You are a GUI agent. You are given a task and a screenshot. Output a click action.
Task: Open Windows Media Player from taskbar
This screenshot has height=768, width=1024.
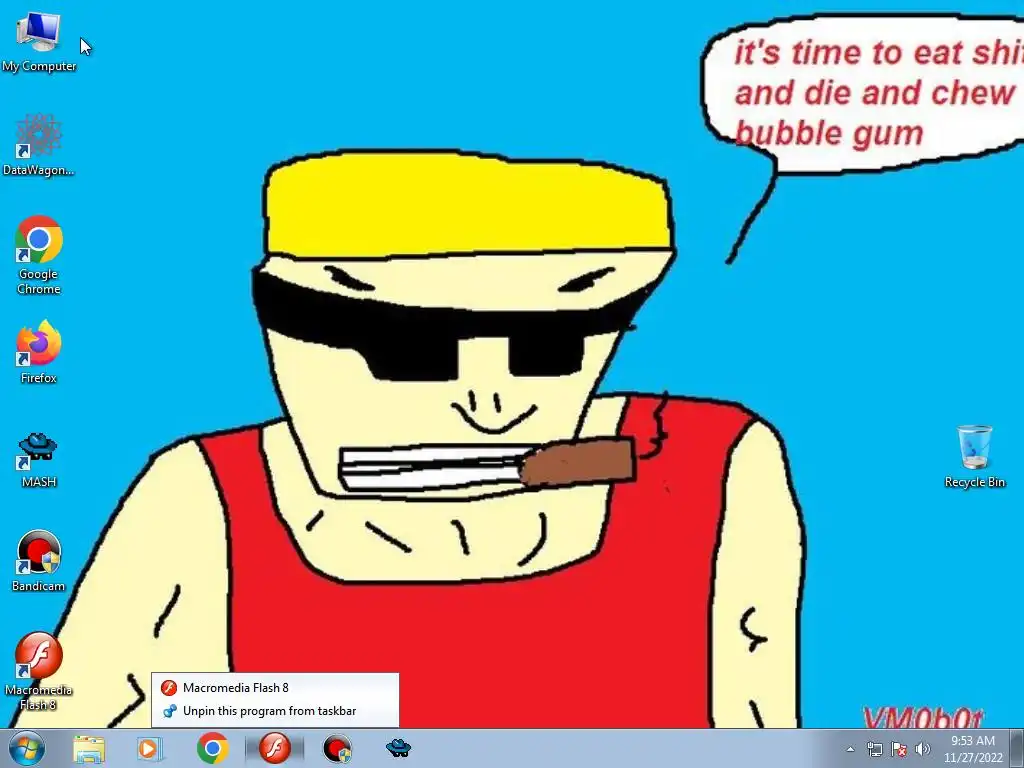pyautogui.click(x=150, y=748)
